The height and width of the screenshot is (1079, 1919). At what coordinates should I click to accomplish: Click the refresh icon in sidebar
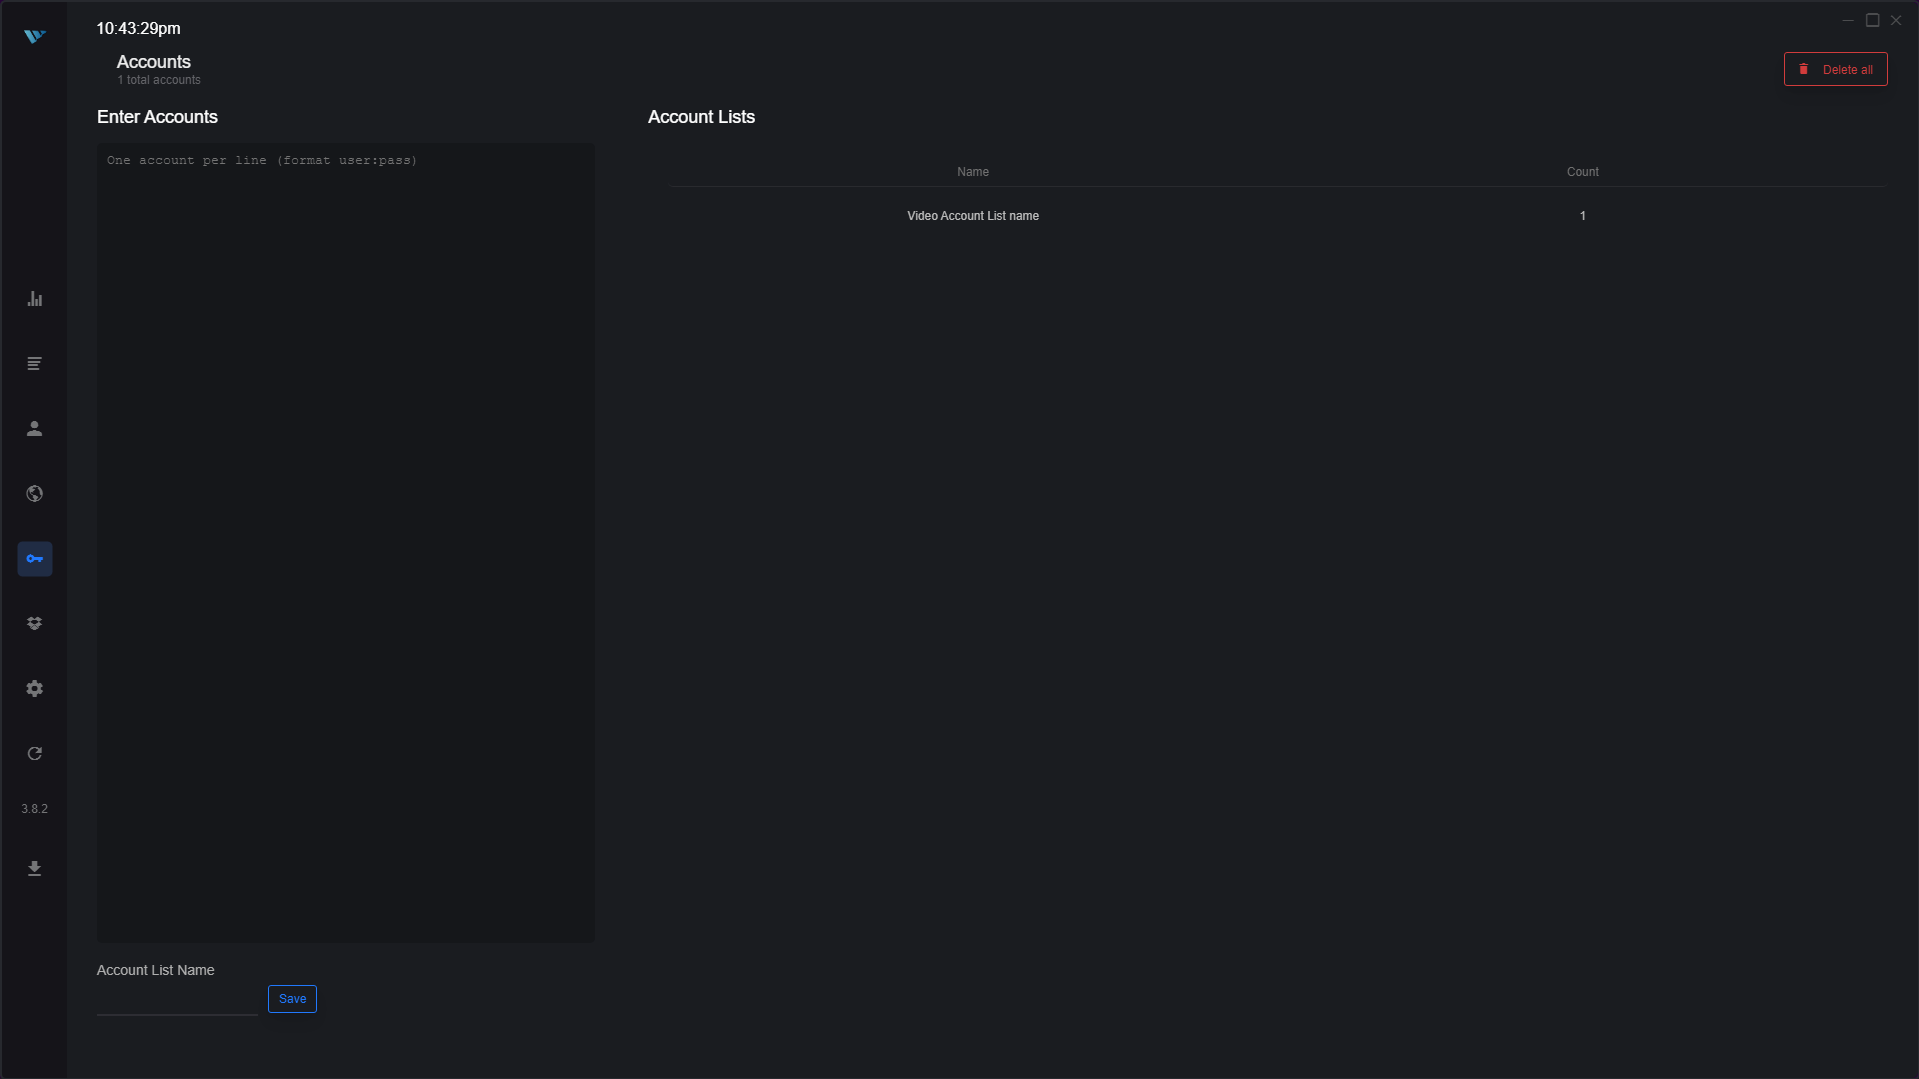pos(35,754)
